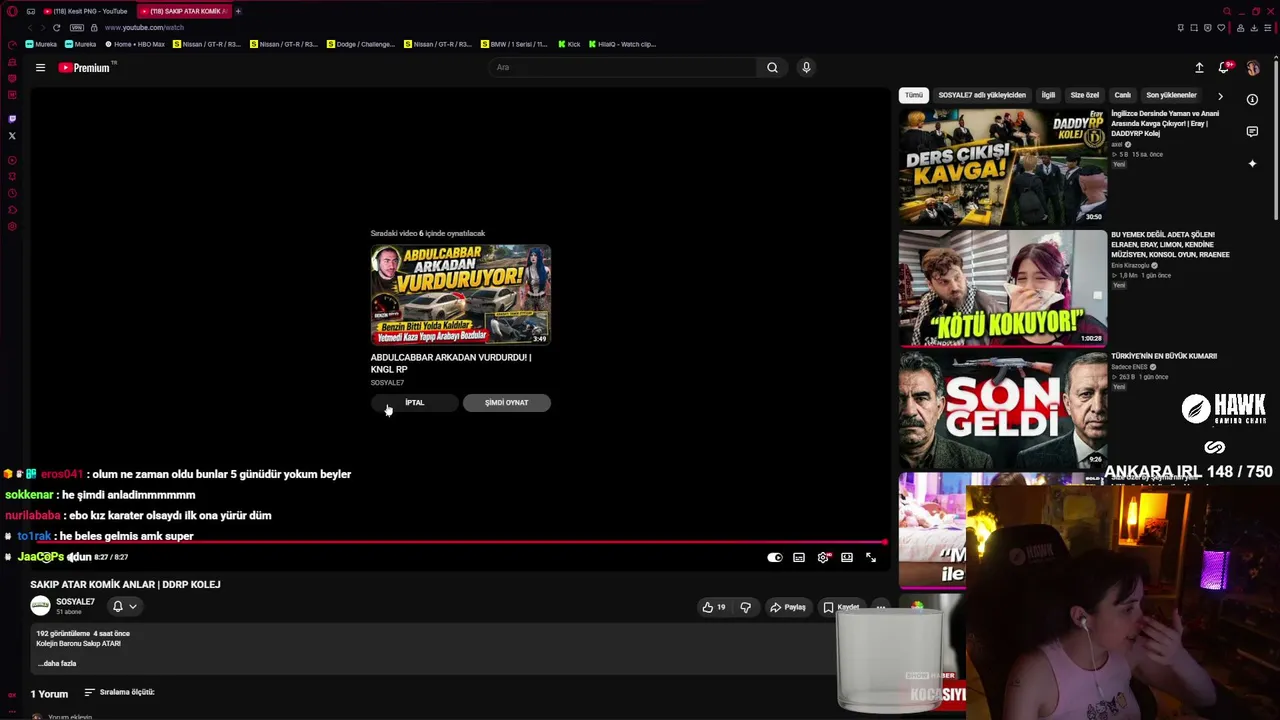Select the Tümü filter chip
The image size is (1280, 720).
pyautogui.click(x=914, y=95)
